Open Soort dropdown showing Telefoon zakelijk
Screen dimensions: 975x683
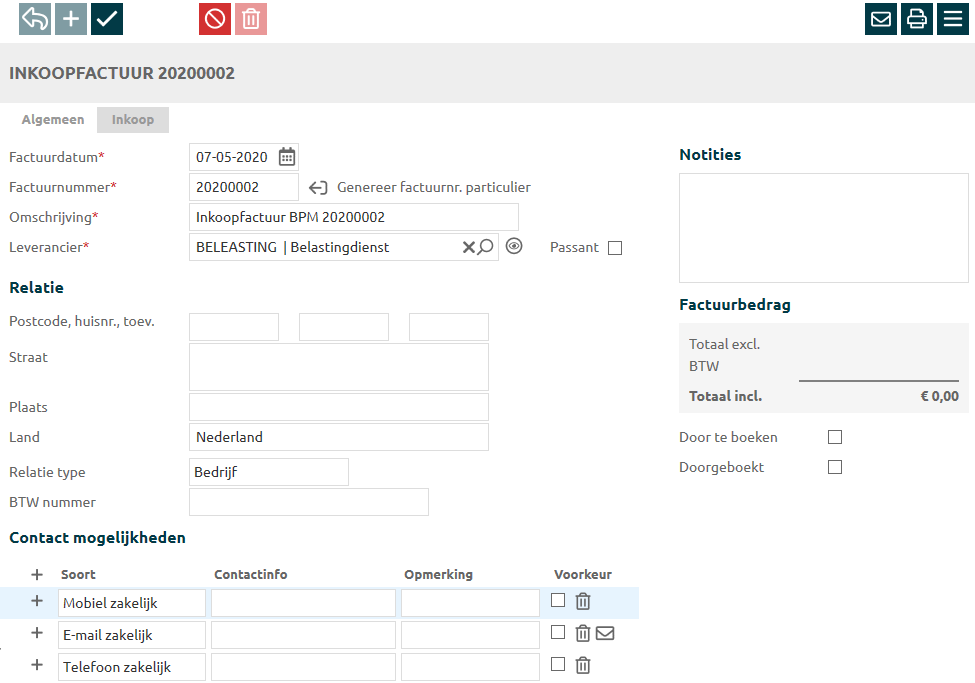(x=131, y=667)
